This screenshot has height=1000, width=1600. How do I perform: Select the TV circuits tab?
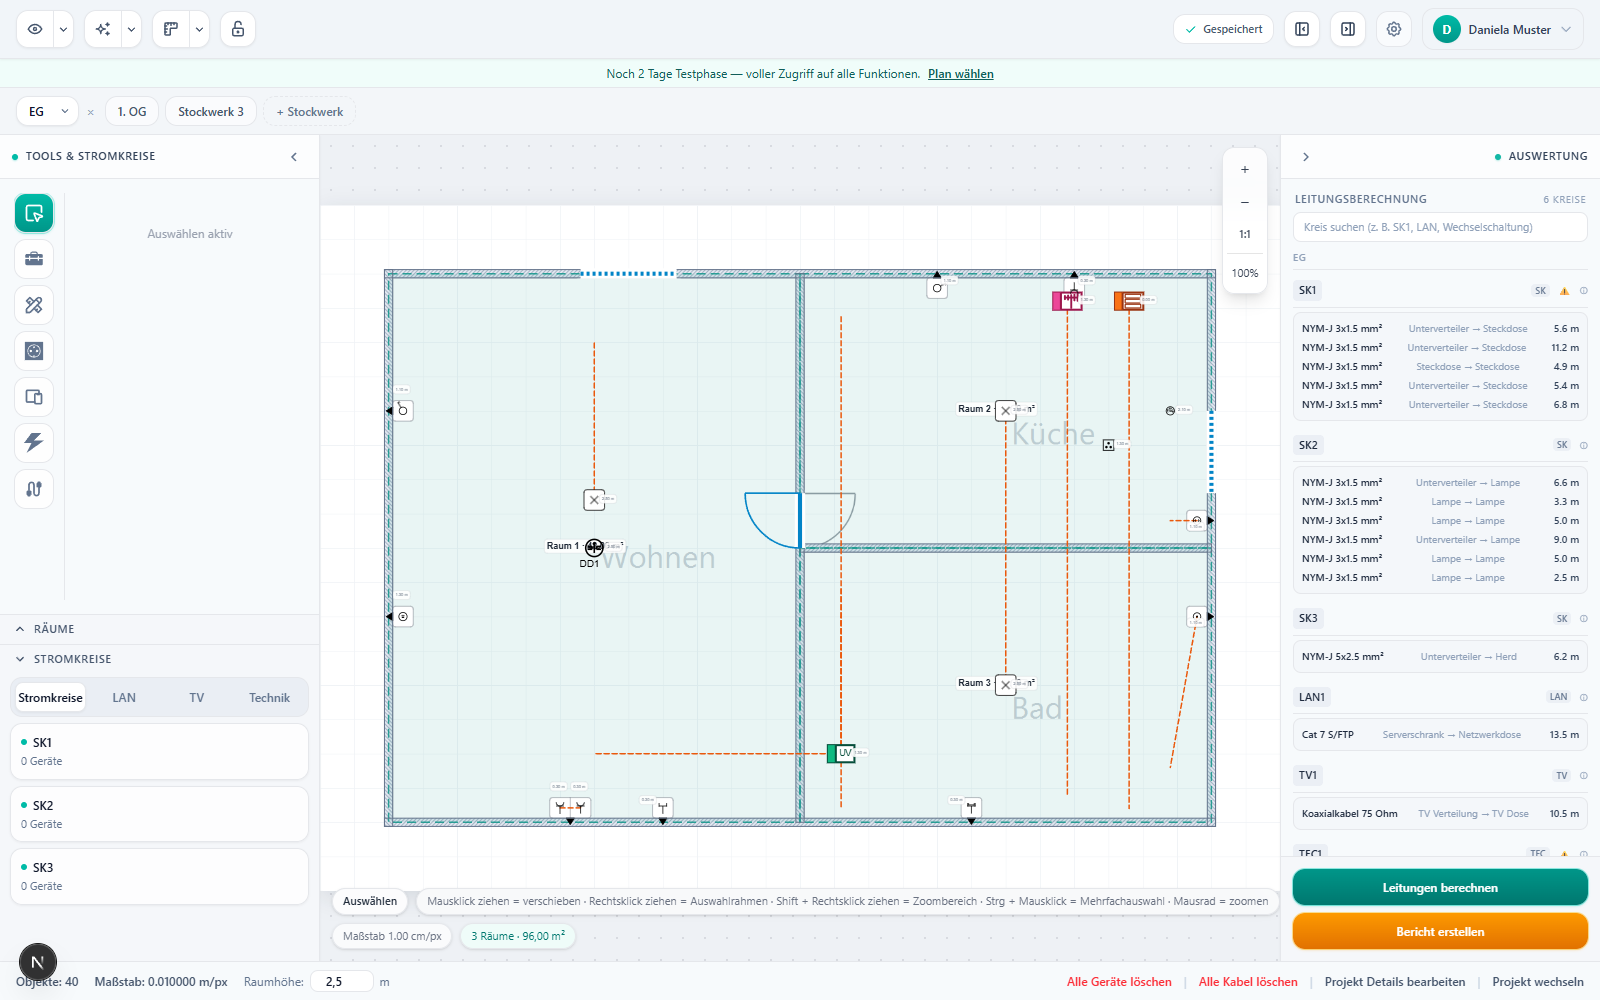[x=197, y=698]
